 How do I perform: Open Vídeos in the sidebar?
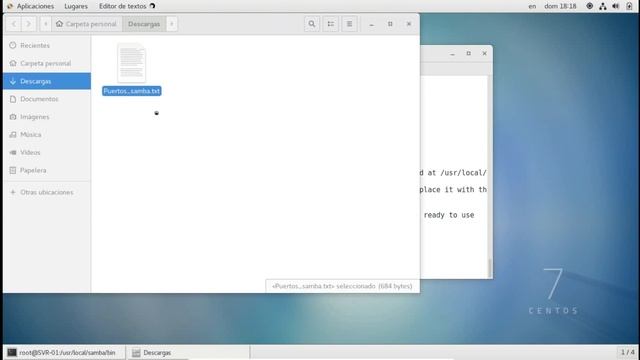click(x=47, y=152)
